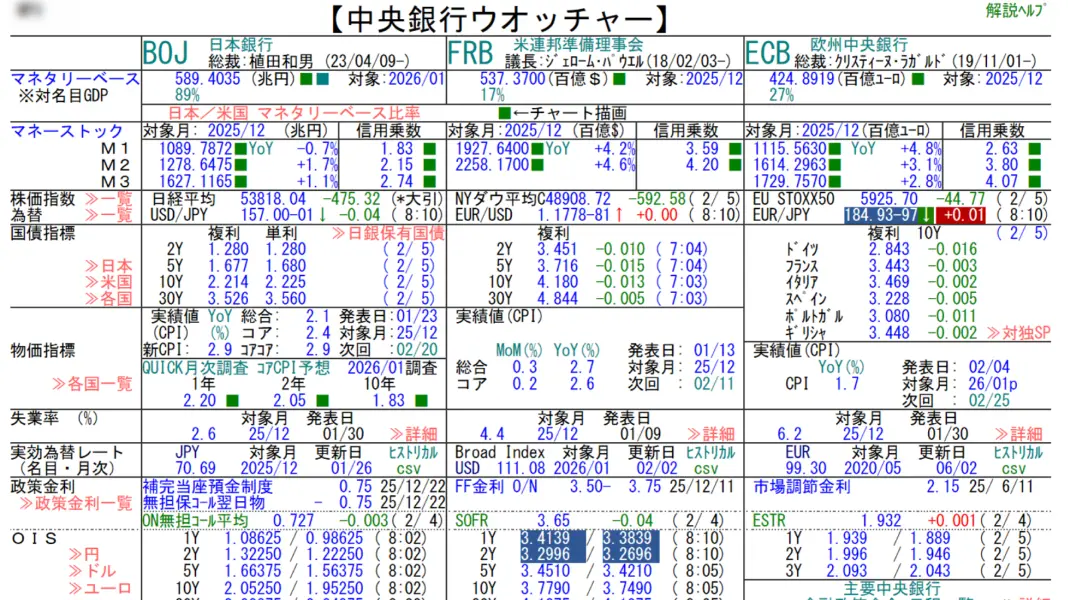1068x600 pixels.
Task: Open ≫各国 government bond link
Action: (108, 298)
